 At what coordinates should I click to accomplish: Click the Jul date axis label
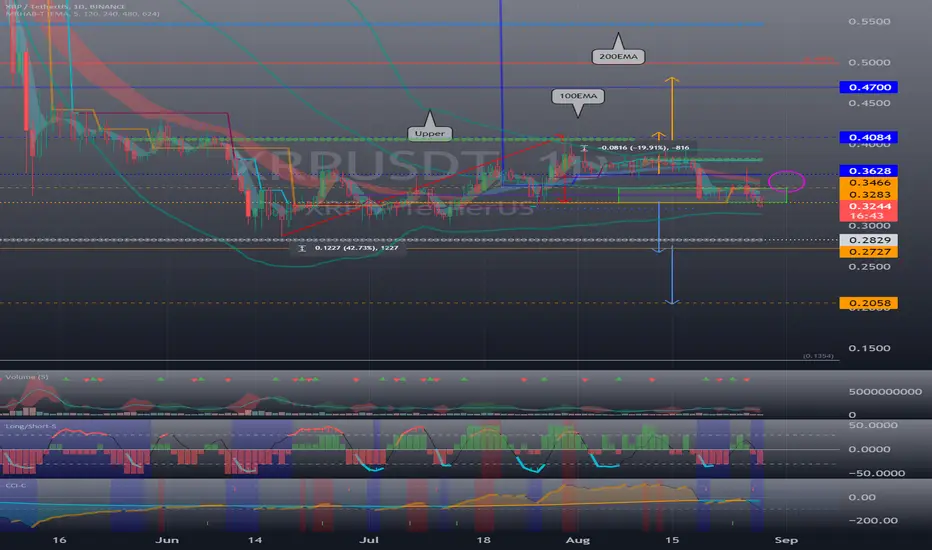coord(369,540)
